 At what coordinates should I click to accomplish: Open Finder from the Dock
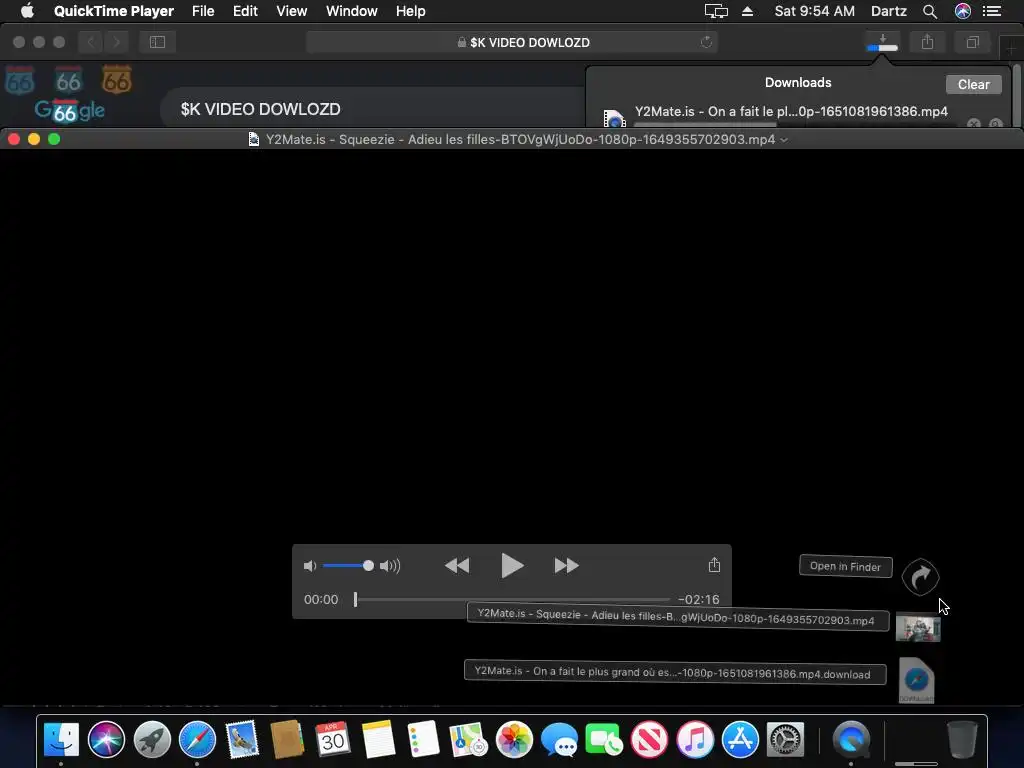click(61, 739)
